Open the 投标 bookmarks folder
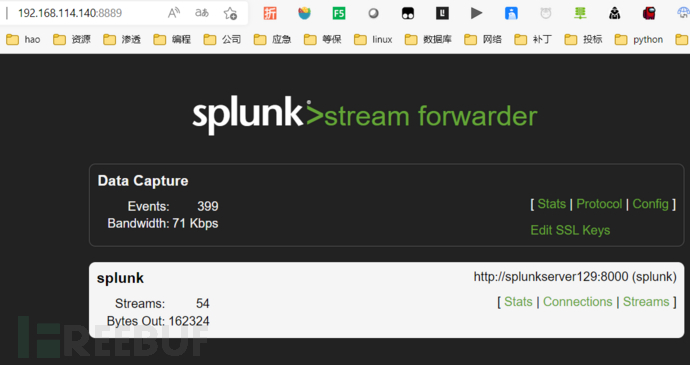 584,40
